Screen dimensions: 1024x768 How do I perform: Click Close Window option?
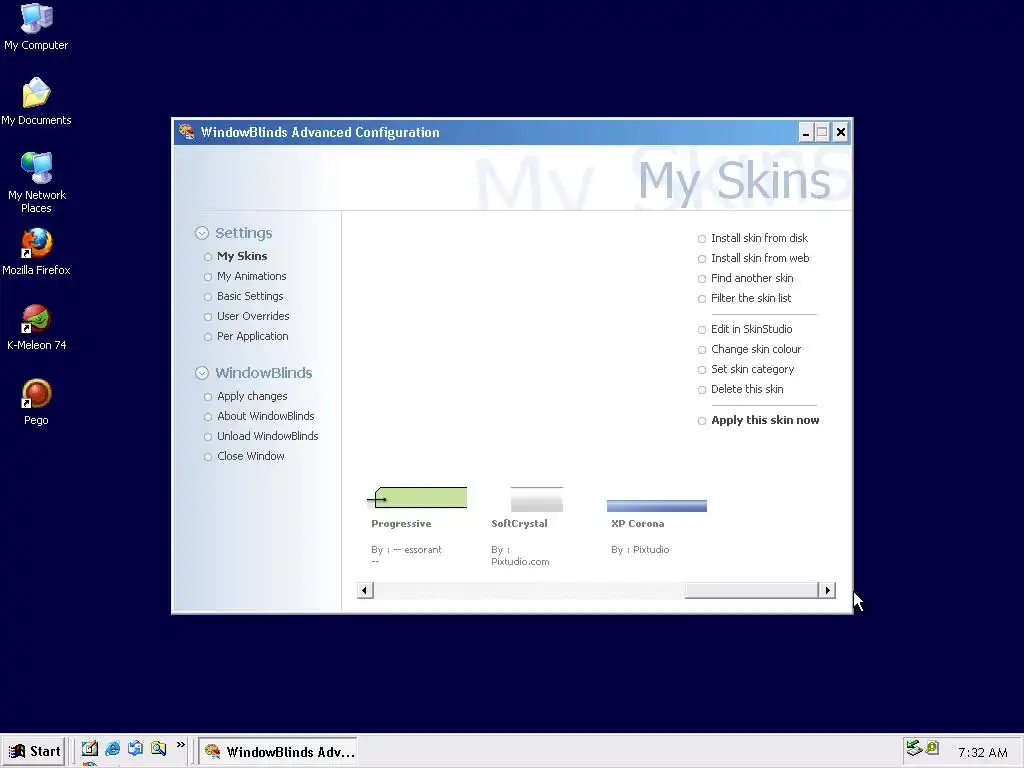[x=251, y=456]
